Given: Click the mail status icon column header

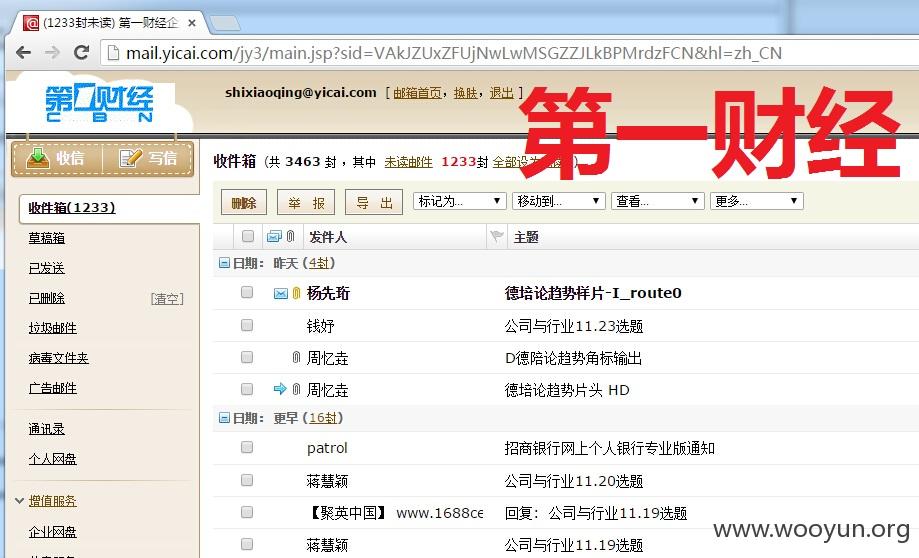Looking at the screenshot, I should (x=274, y=236).
